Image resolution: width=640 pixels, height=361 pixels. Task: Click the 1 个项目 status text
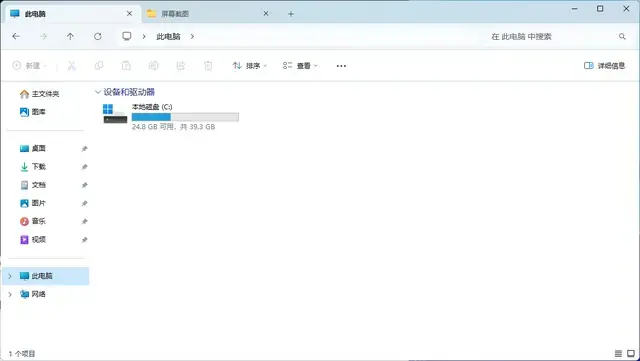click(22, 354)
